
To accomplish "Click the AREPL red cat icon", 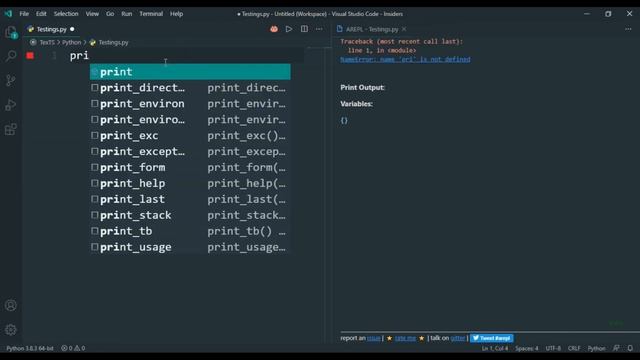I will click(x=274, y=29).
